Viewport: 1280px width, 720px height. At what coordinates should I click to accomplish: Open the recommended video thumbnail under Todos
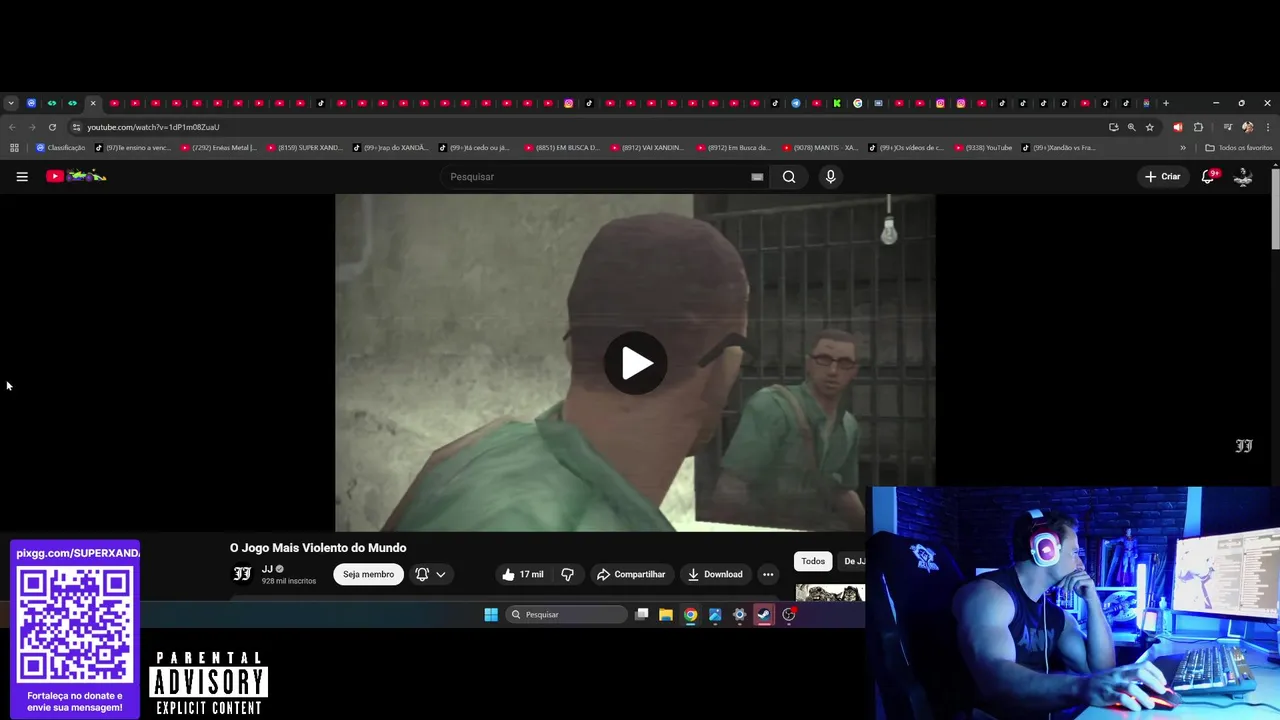830,592
